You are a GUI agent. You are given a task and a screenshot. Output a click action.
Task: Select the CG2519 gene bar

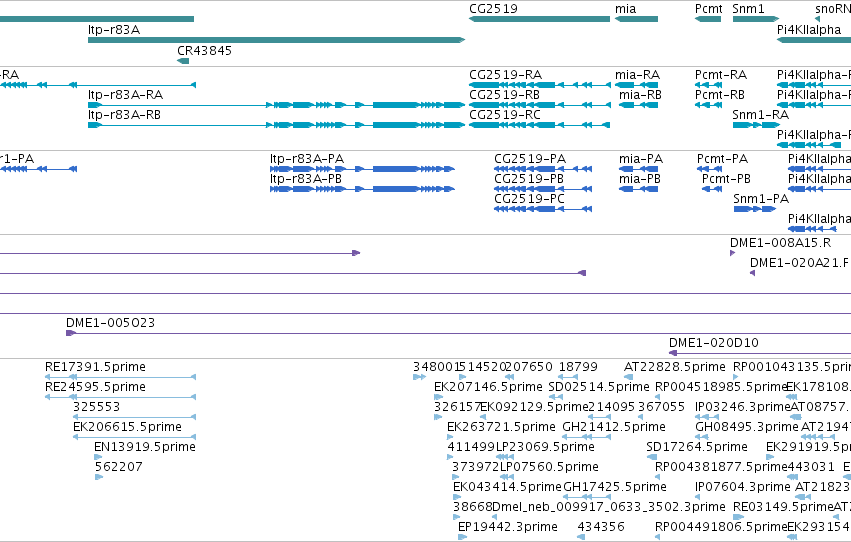[x=539, y=19]
